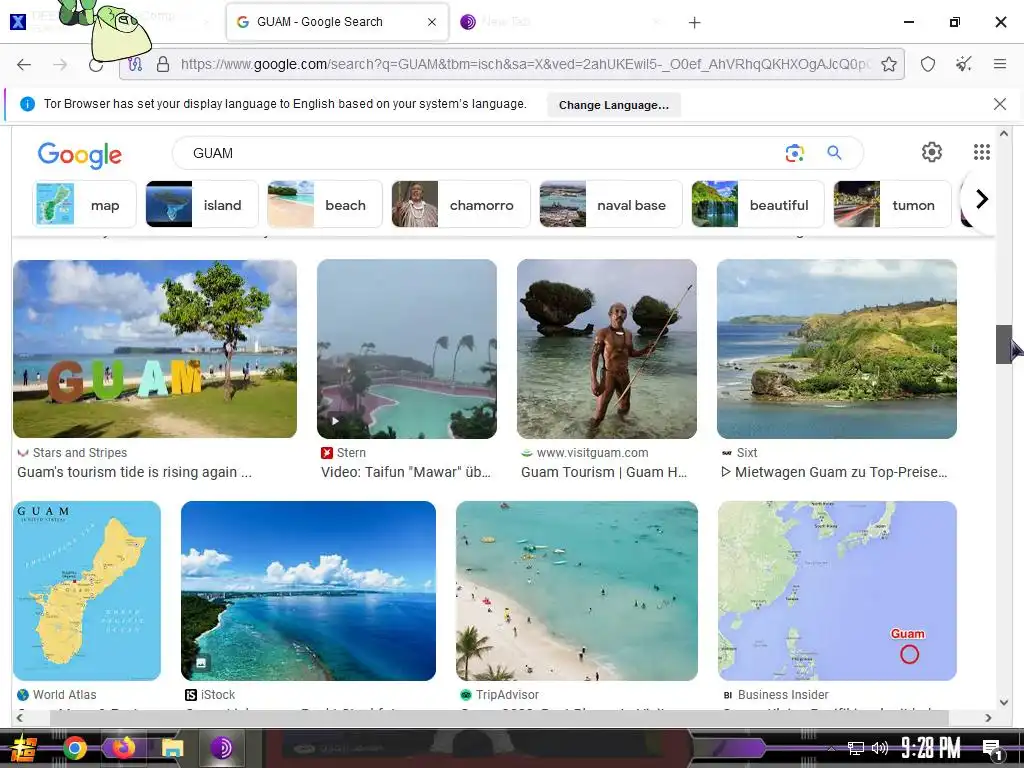Open the Sixt green coastline image
The height and width of the screenshot is (768, 1024).
pyautogui.click(x=837, y=349)
